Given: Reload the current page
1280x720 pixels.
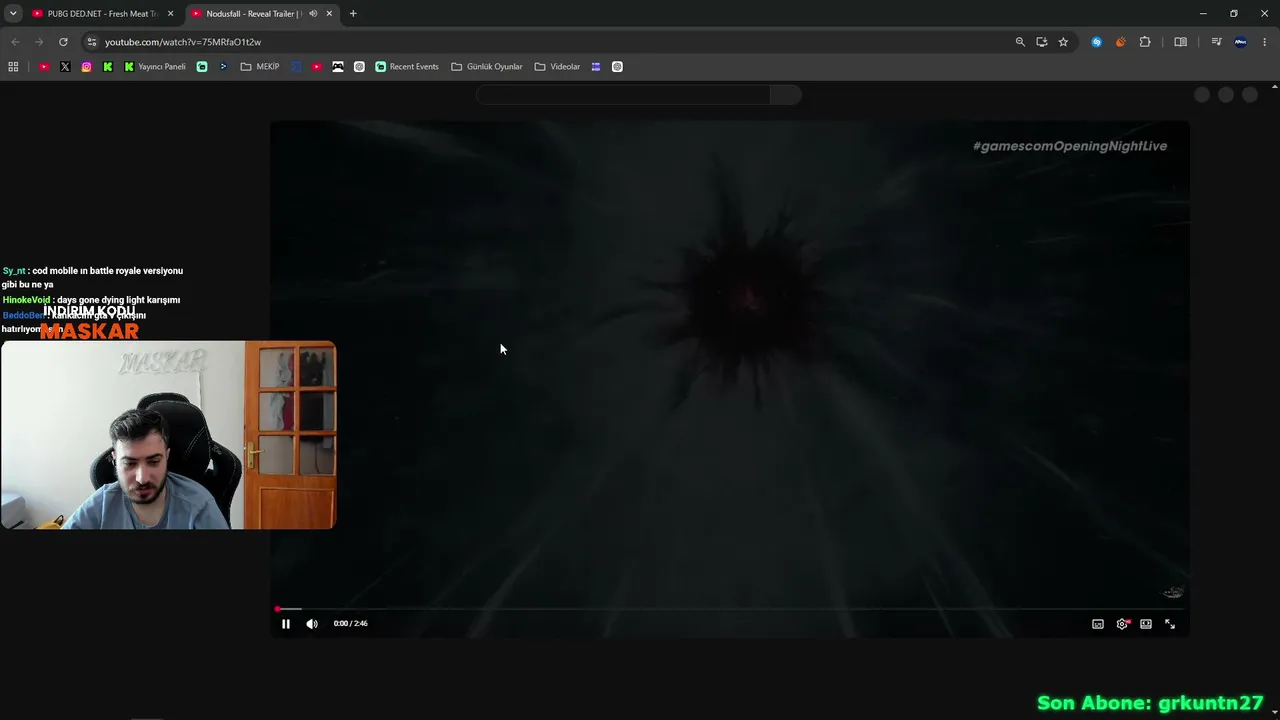Looking at the screenshot, I should tap(63, 42).
